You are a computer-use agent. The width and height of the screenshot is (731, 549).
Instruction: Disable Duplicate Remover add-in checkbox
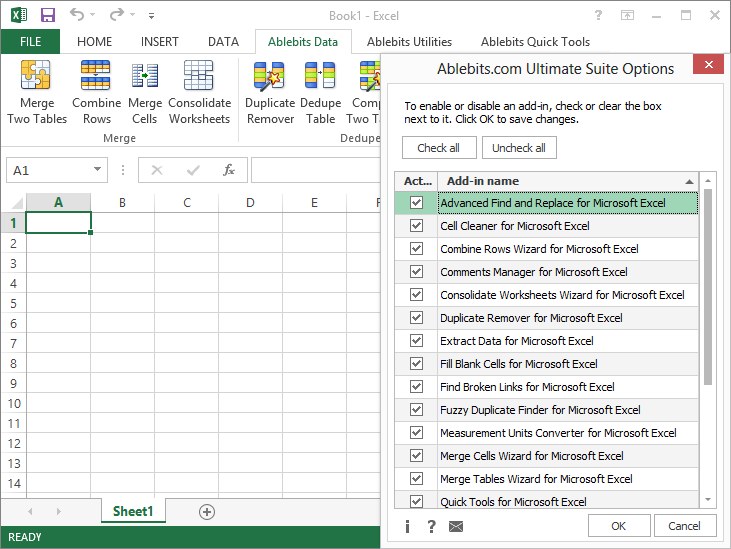coord(416,317)
